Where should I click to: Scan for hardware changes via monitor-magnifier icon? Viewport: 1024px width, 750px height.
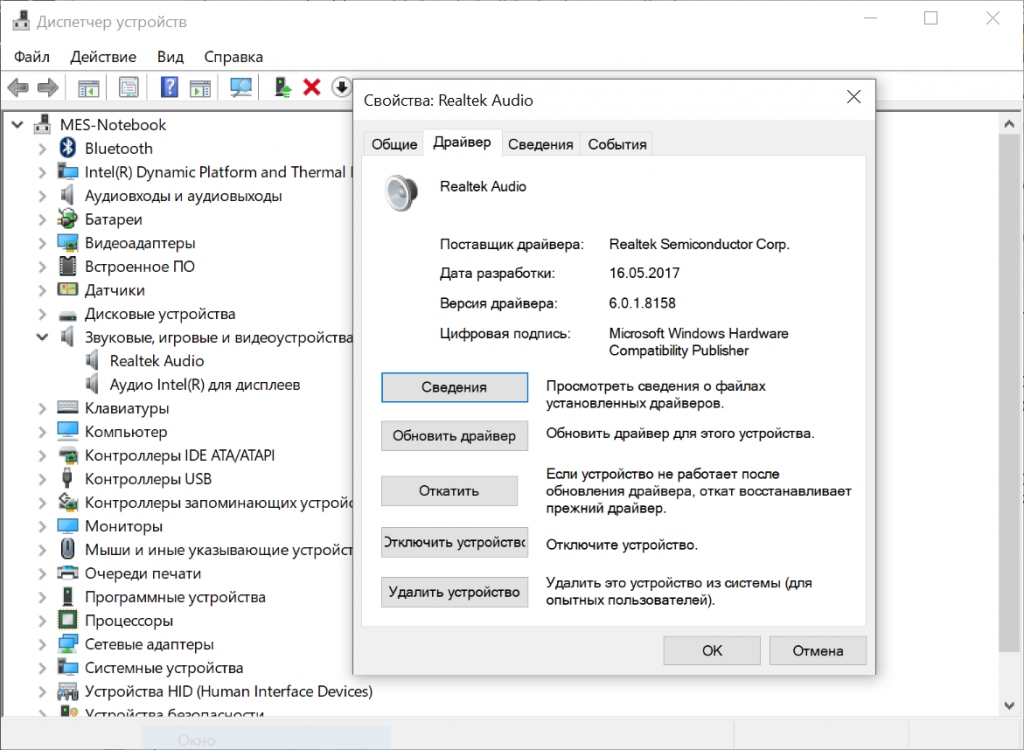click(x=241, y=87)
